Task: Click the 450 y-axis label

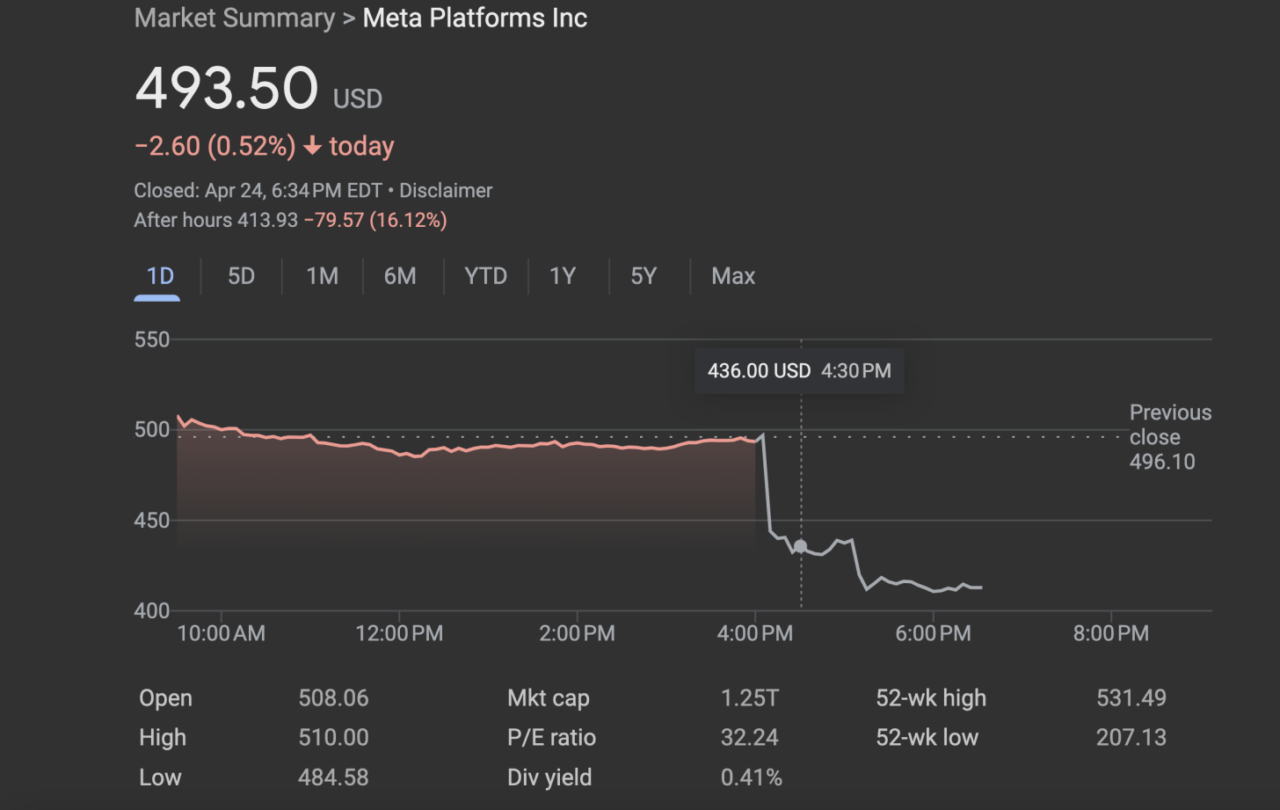Action: coord(152,521)
